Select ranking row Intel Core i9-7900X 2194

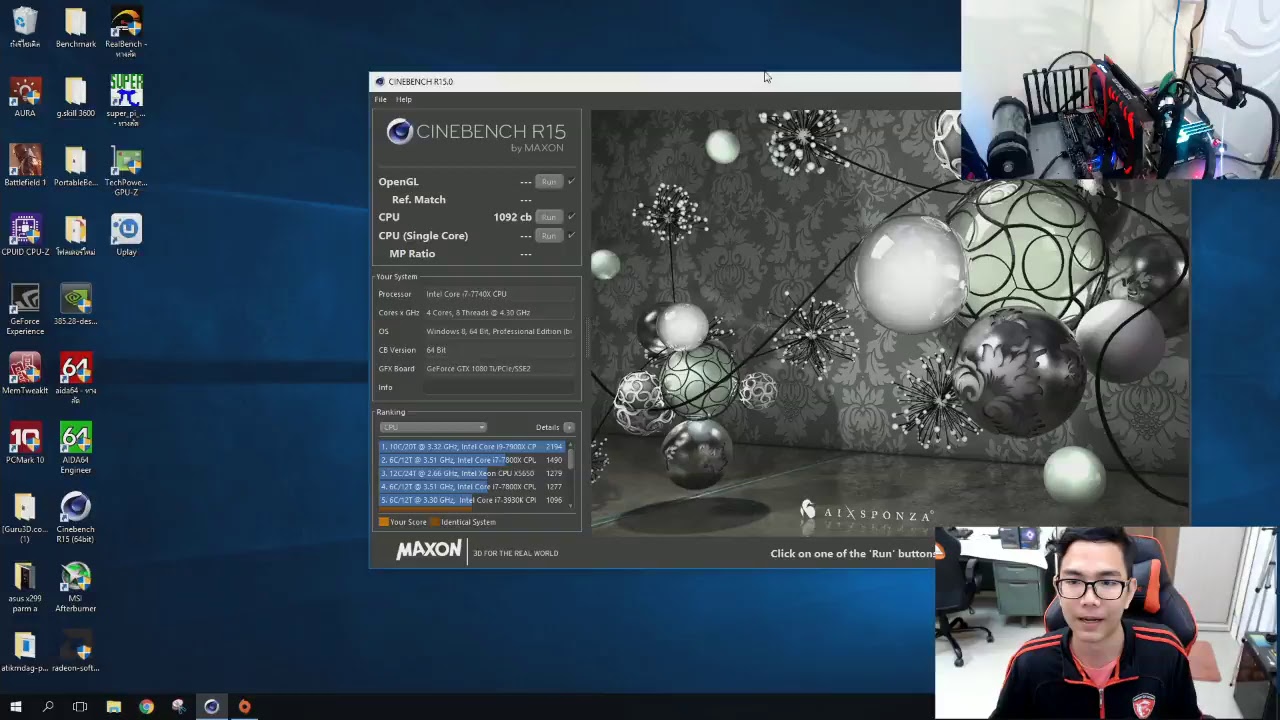[x=472, y=447]
